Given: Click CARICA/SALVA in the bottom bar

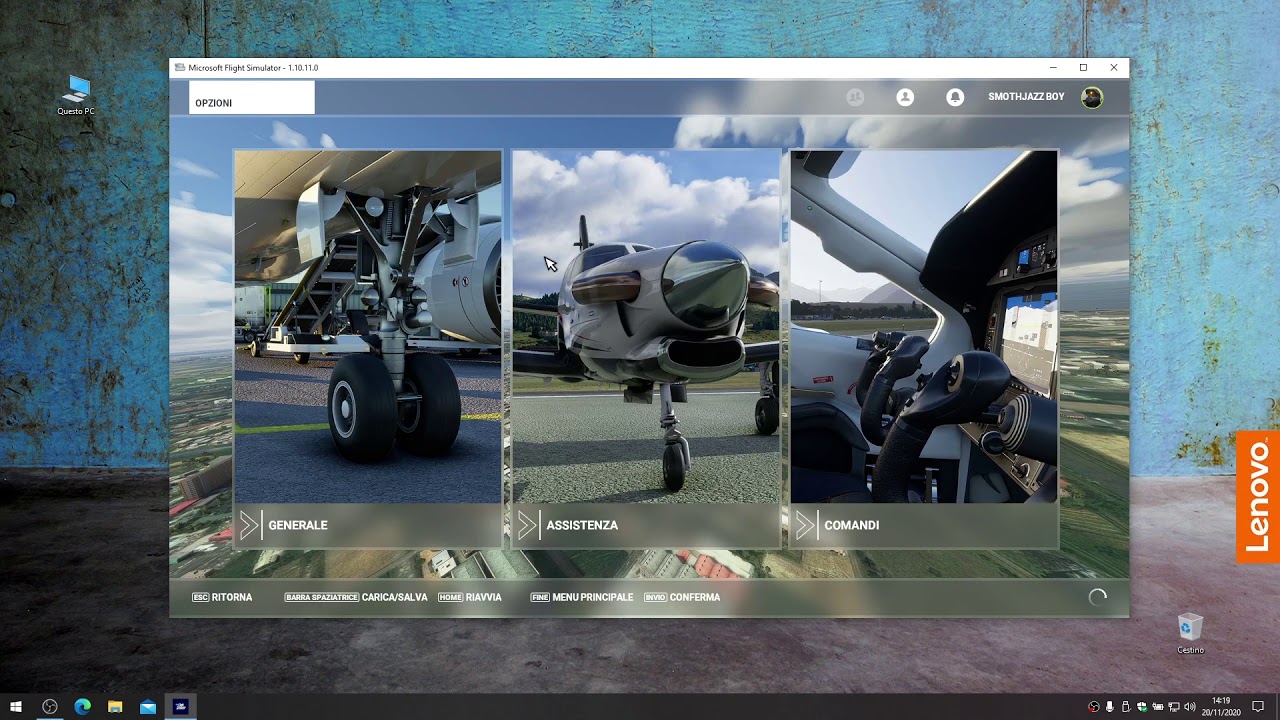Looking at the screenshot, I should (x=395, y=597).
